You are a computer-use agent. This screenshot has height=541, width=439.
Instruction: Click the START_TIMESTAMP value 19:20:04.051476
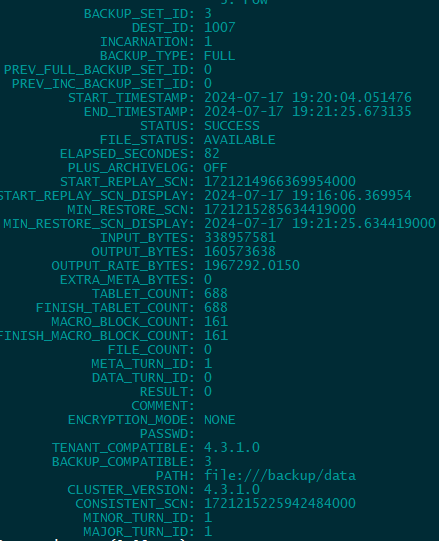(352, 98)
